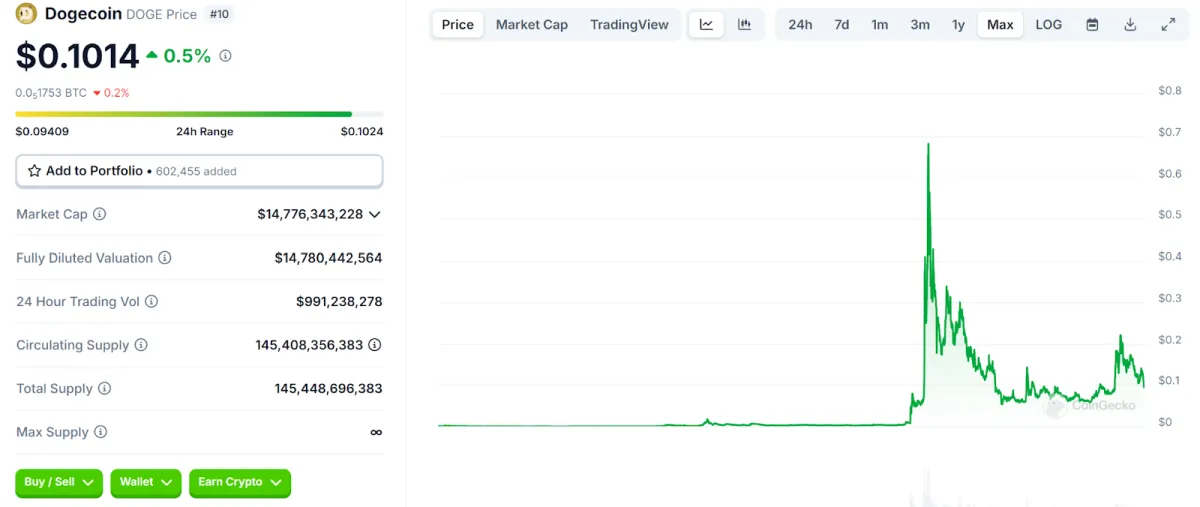The image size is (1200, 507).
Task: Click star icon in Add to Portfolio
Action: point(34,171)
